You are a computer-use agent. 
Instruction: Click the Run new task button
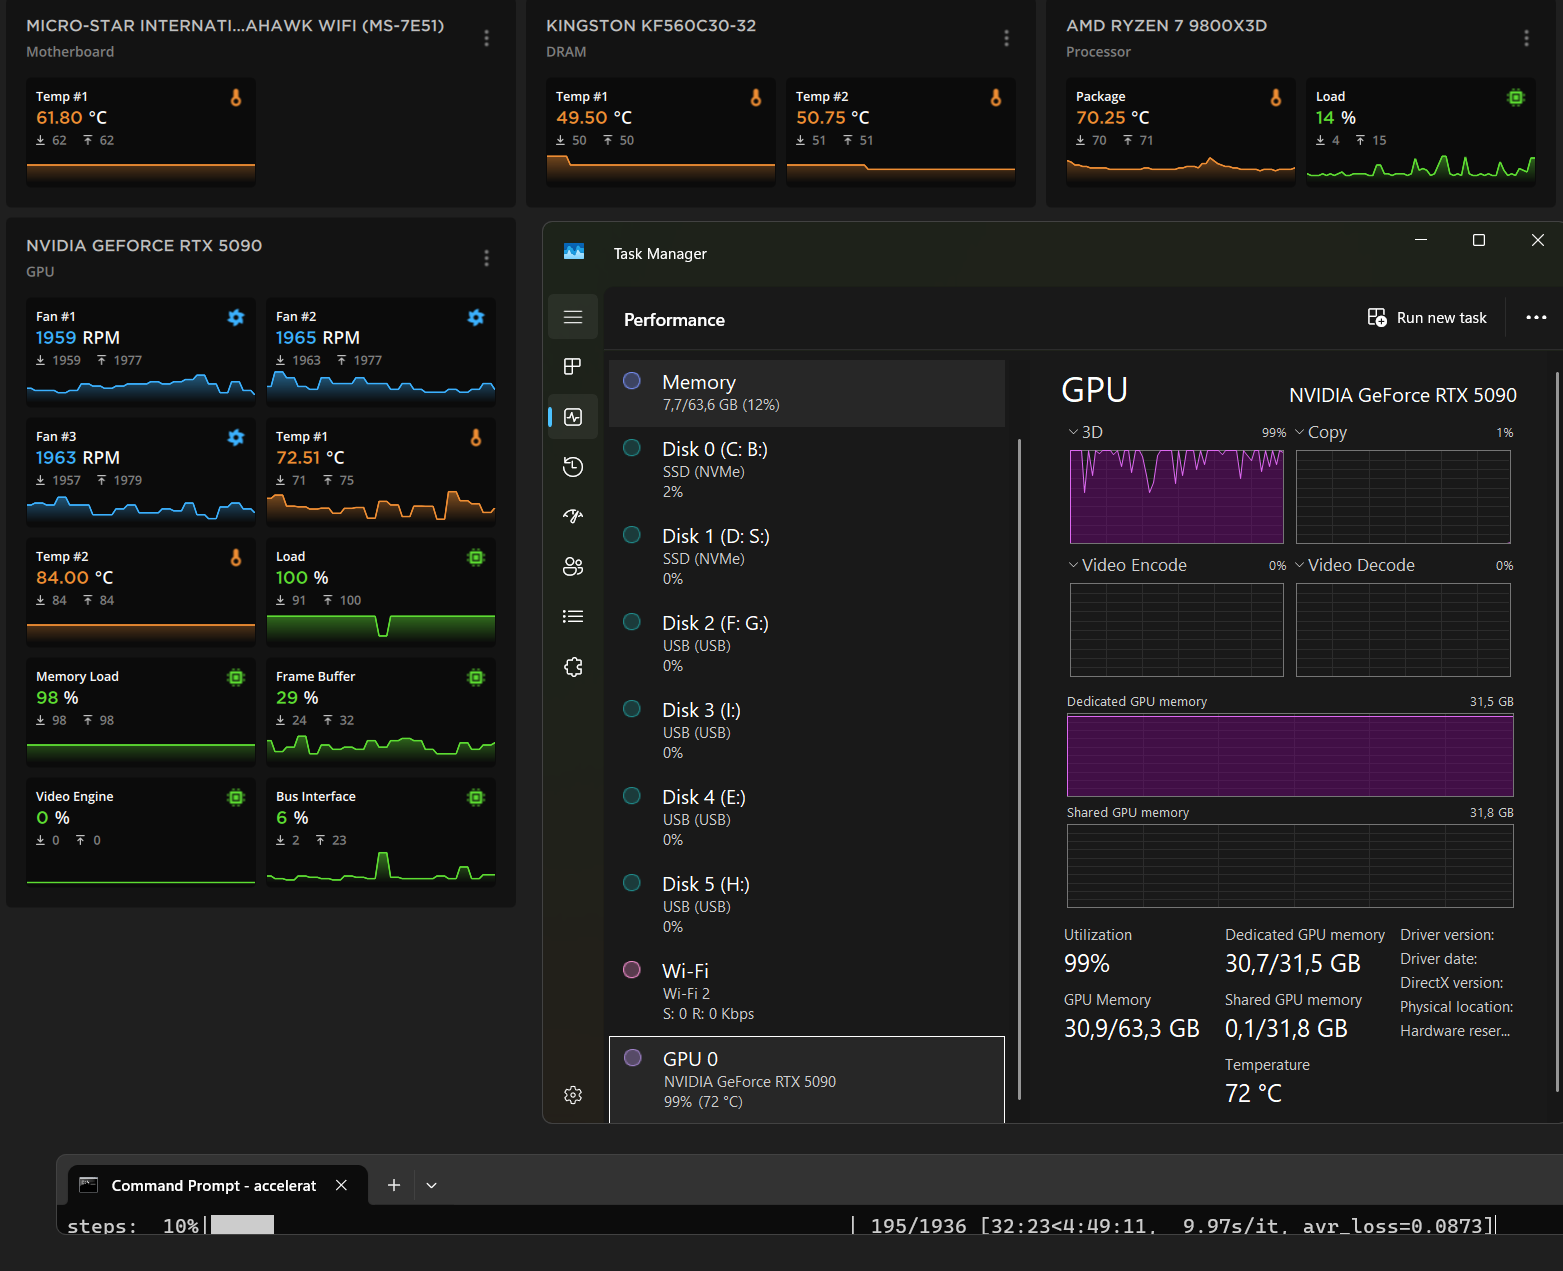1427,318
